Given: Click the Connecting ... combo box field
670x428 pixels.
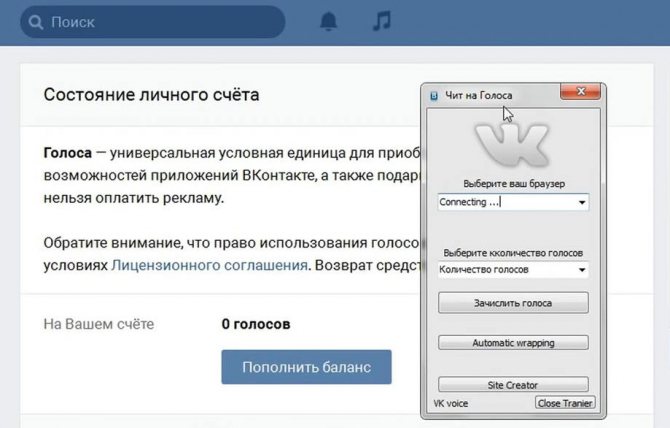Looking at the screenshot, I should 513,202.
